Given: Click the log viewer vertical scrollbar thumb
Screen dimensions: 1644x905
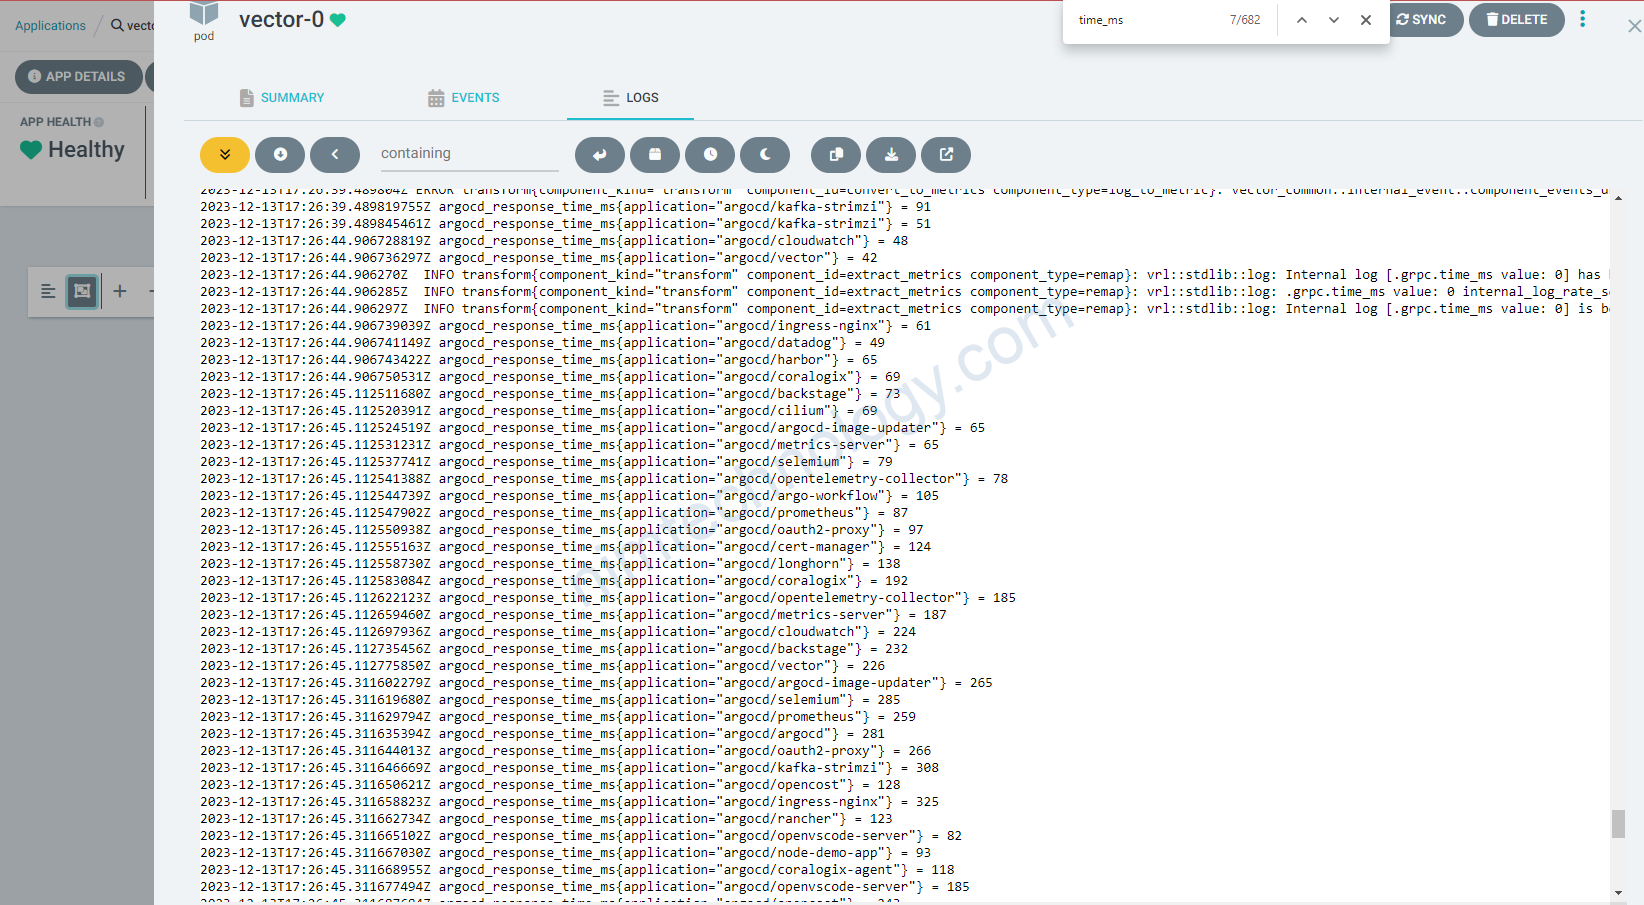Looking at the screenshot, I should coord(1618,823).
